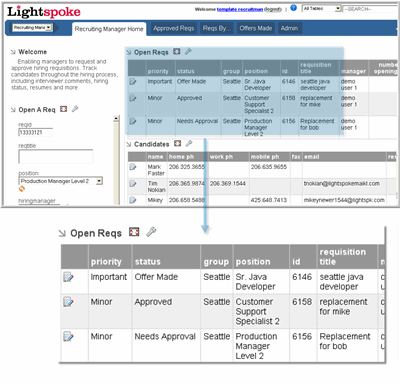Sort enlarged Open Reqs by position header
The image size is (400, 384).
point(253,262)
